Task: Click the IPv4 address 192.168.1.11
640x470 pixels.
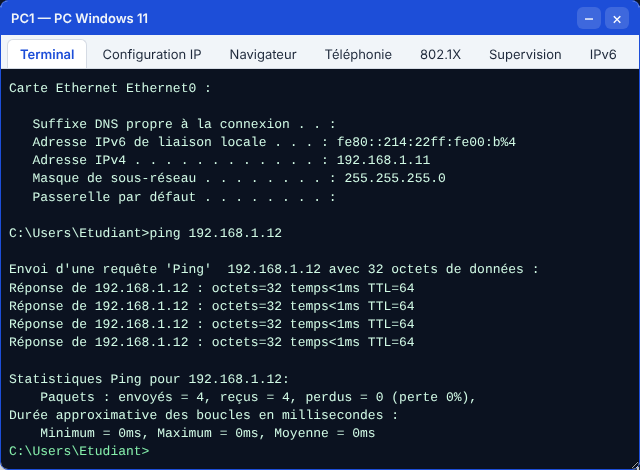Action: (x=383, y=160)
